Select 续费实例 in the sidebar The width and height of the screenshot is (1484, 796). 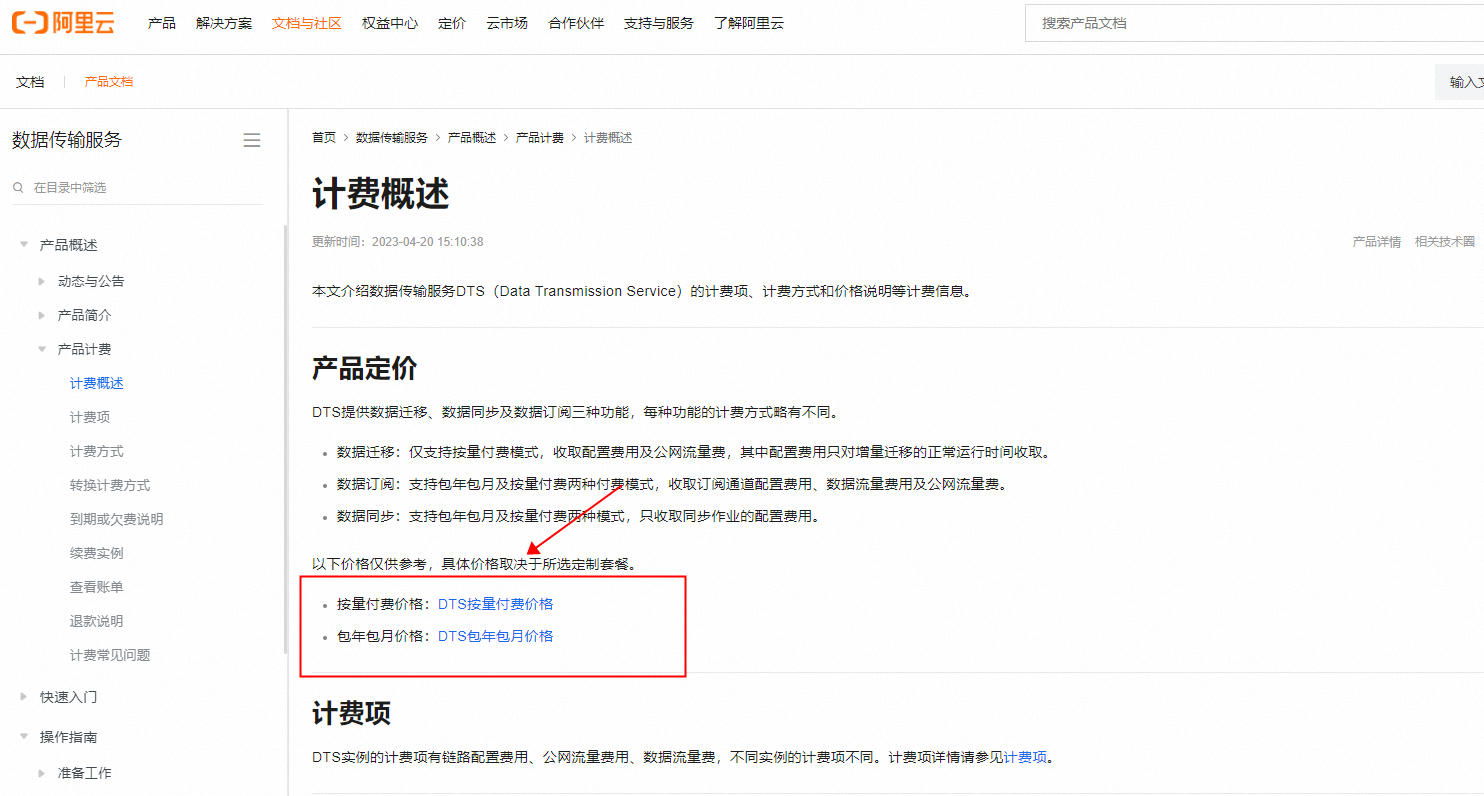point(97,554)
